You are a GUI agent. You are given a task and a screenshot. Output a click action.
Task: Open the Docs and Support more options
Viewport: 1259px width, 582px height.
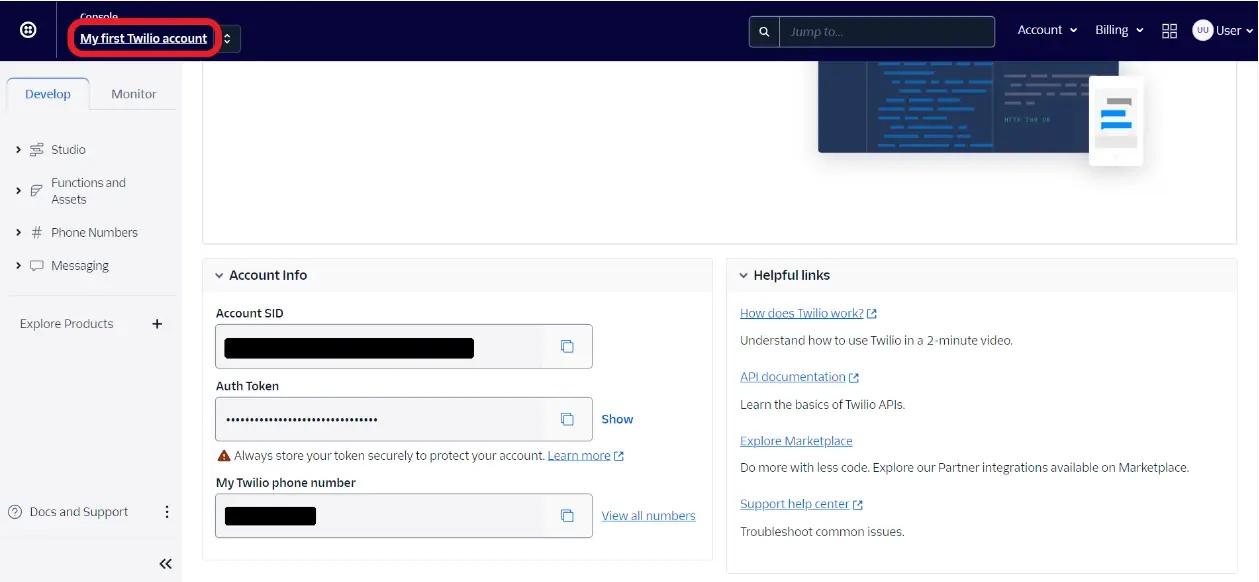tap(167, 512)
